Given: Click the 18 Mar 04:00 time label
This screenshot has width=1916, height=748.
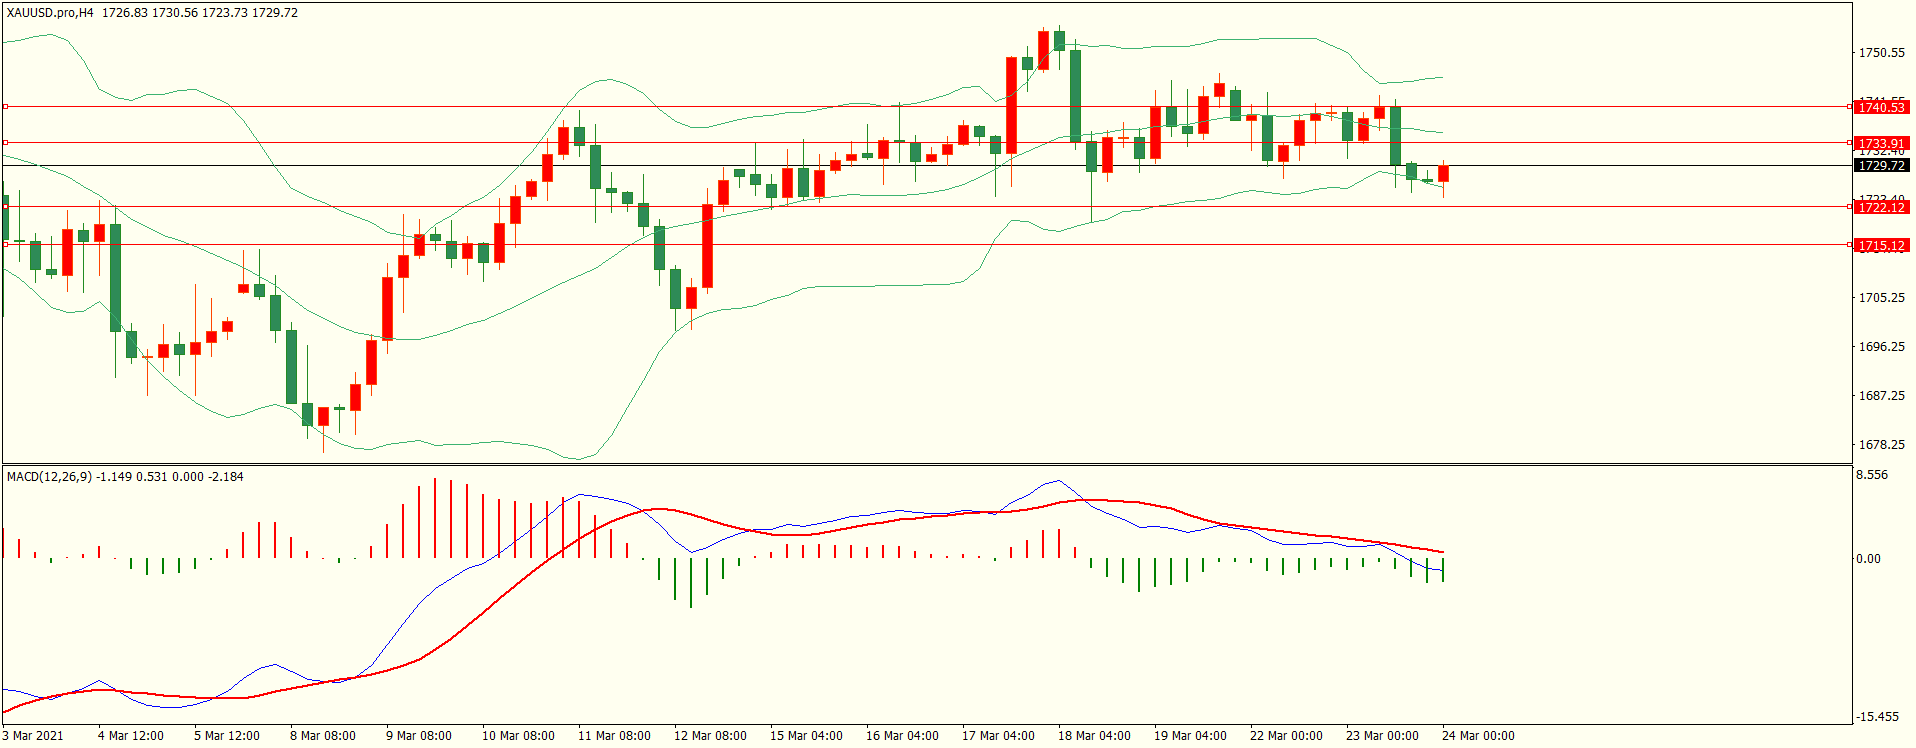Looking at the screenshot, I should pyautogui.click(x=1094, y=736).
